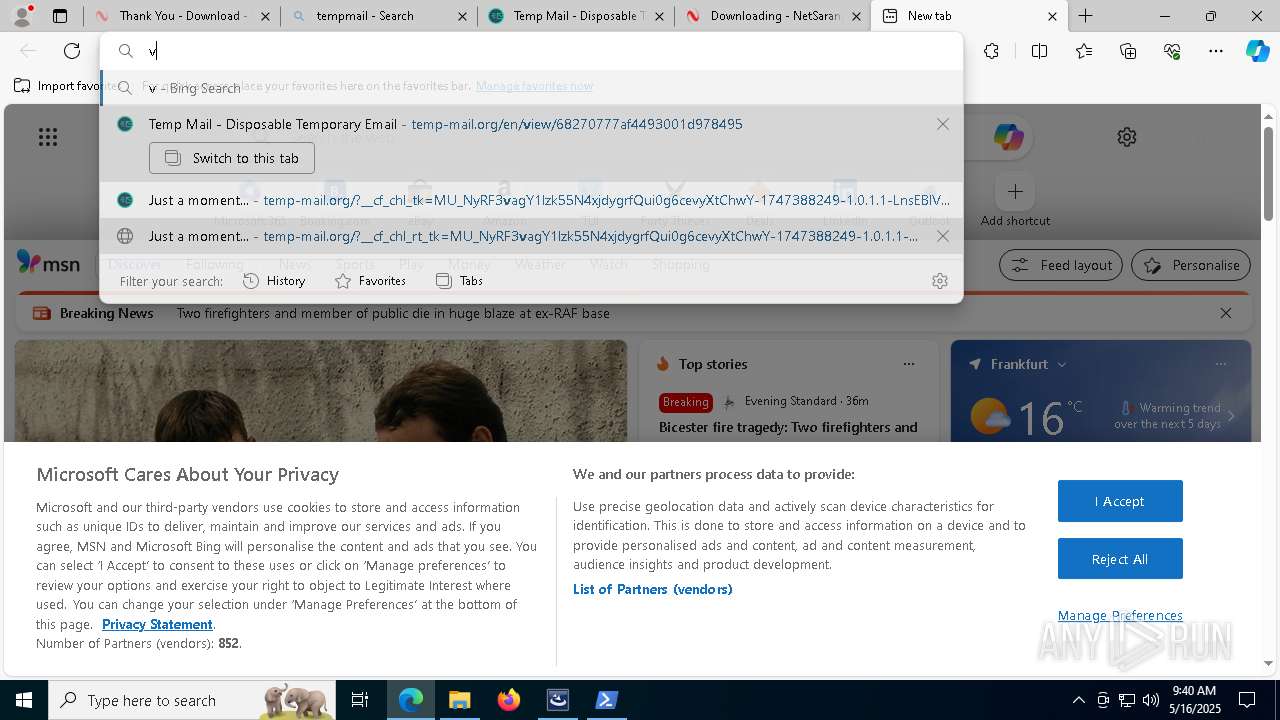Open search filter settings gear in dropdown

click(x=939, y=281)
